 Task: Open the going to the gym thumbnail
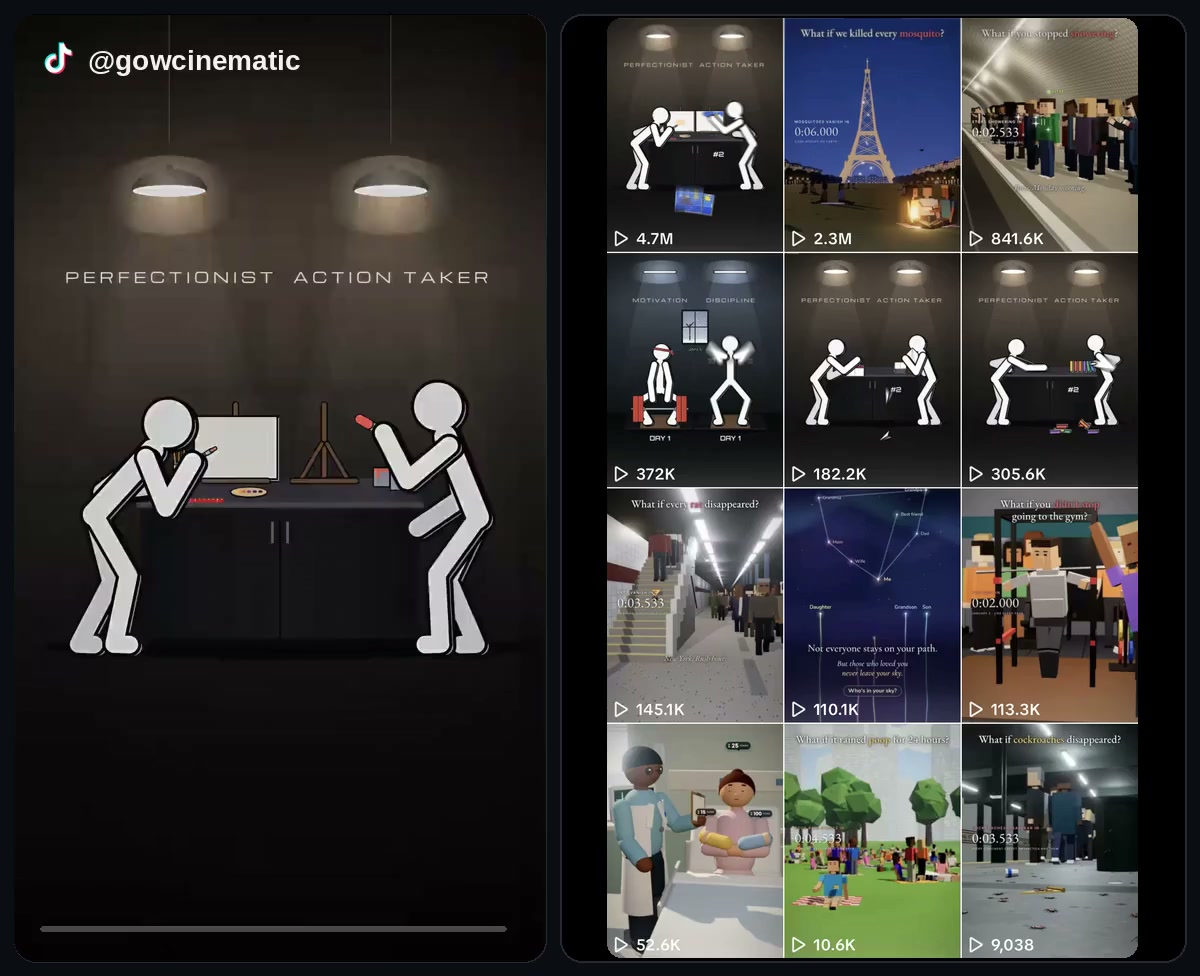(1050, 605)
